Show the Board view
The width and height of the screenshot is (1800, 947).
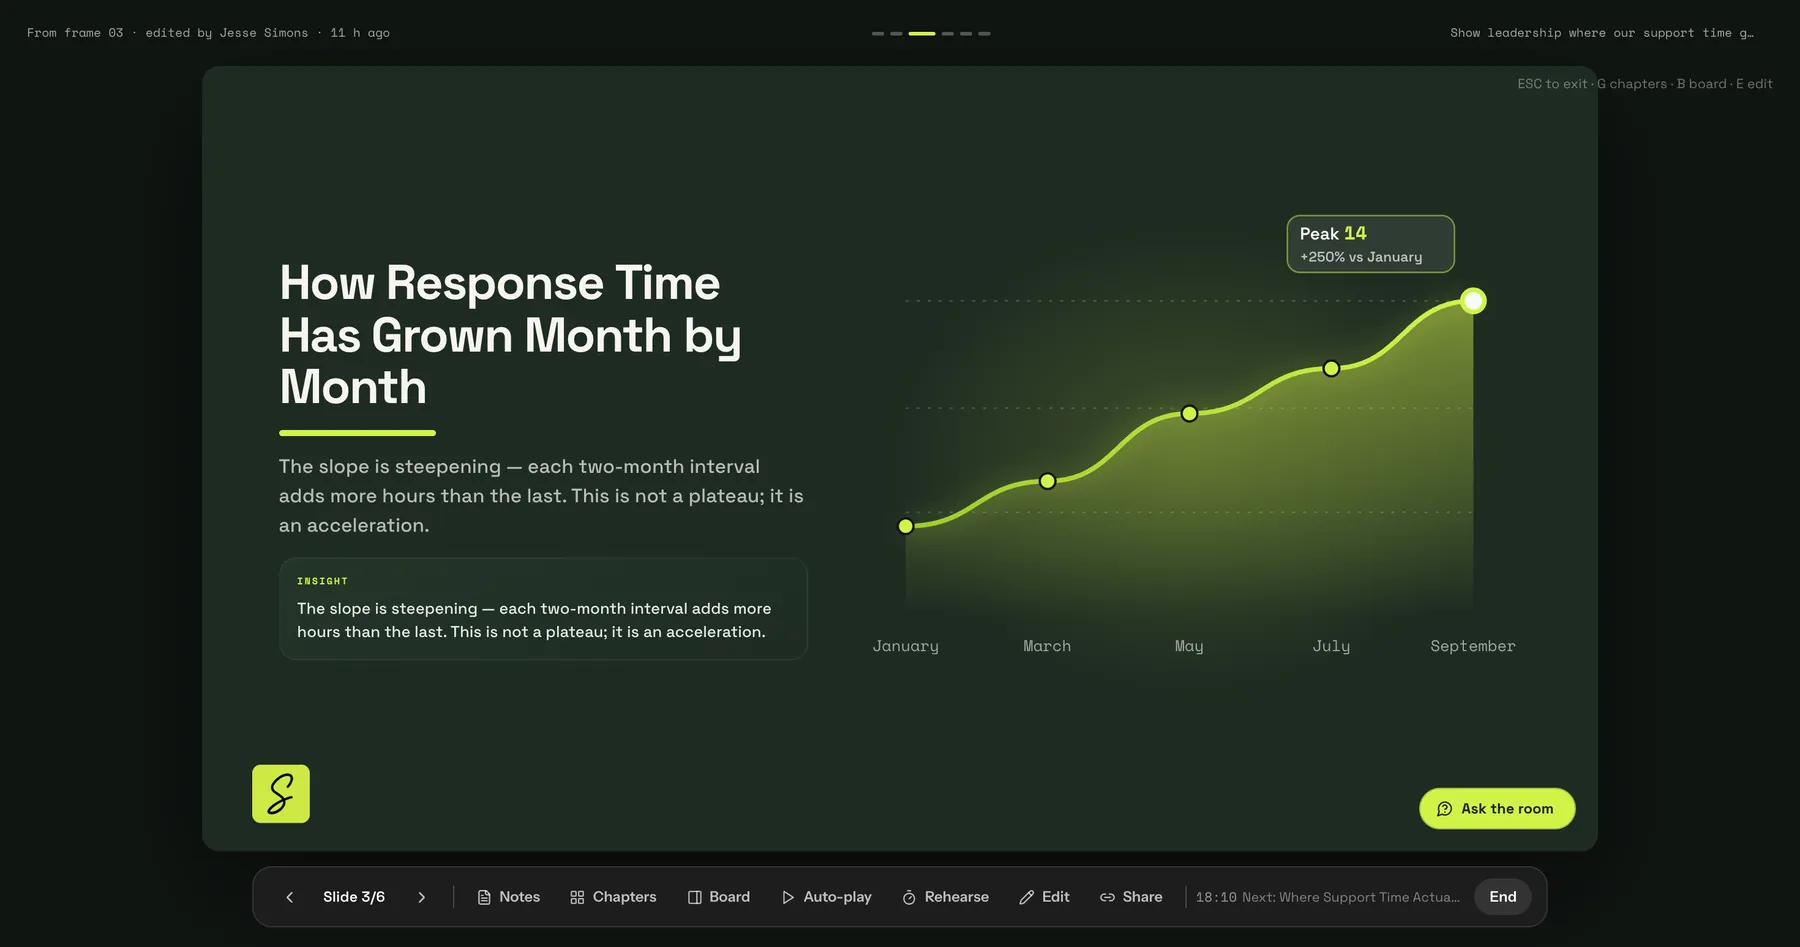pyautogui.click(x=719, y=897)
